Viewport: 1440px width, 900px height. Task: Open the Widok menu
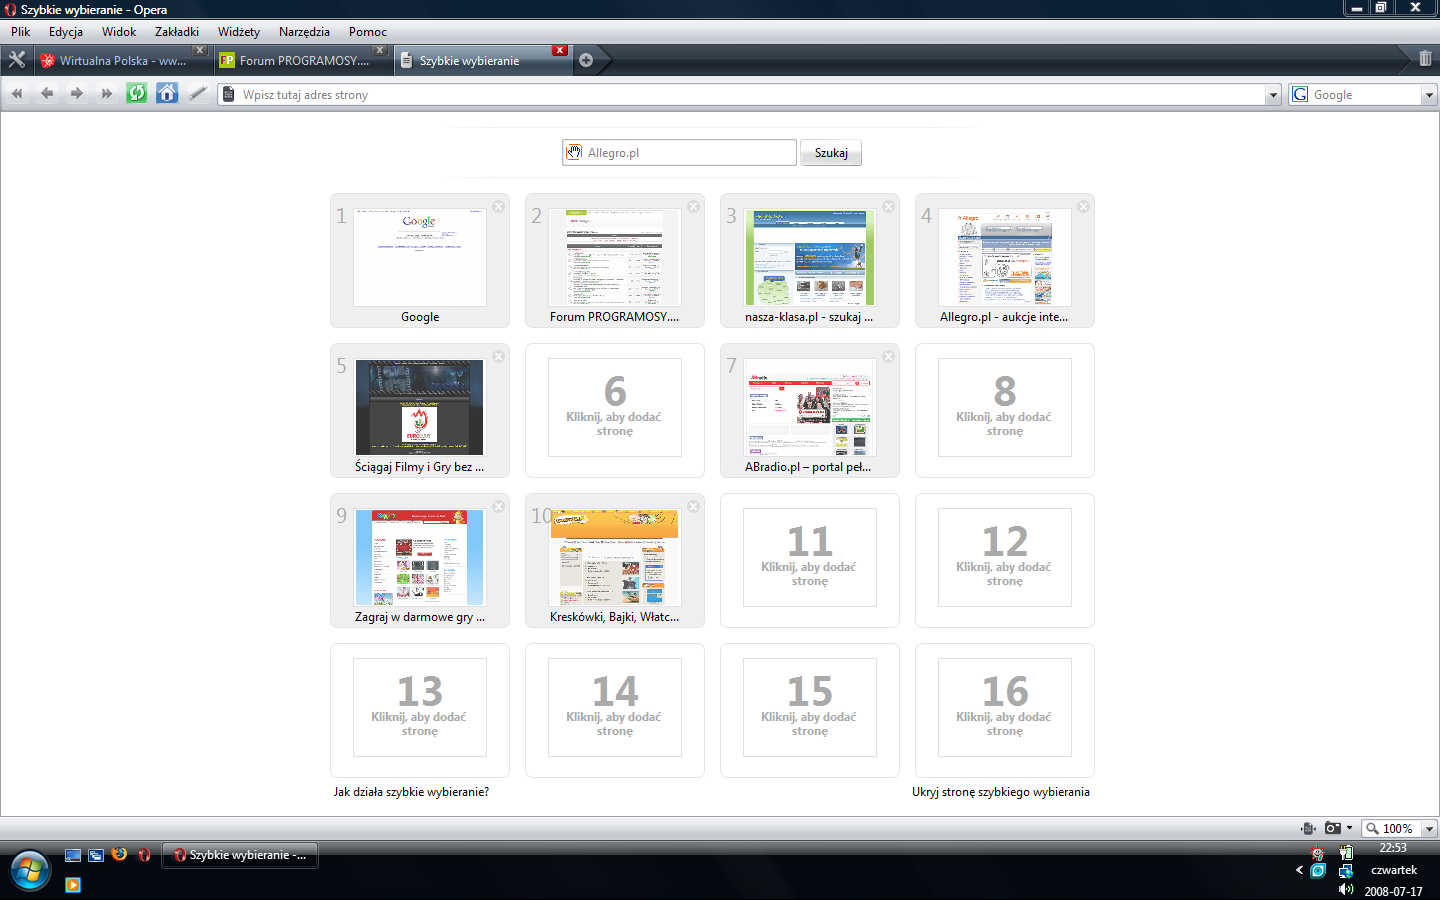[x=119, y=32]
